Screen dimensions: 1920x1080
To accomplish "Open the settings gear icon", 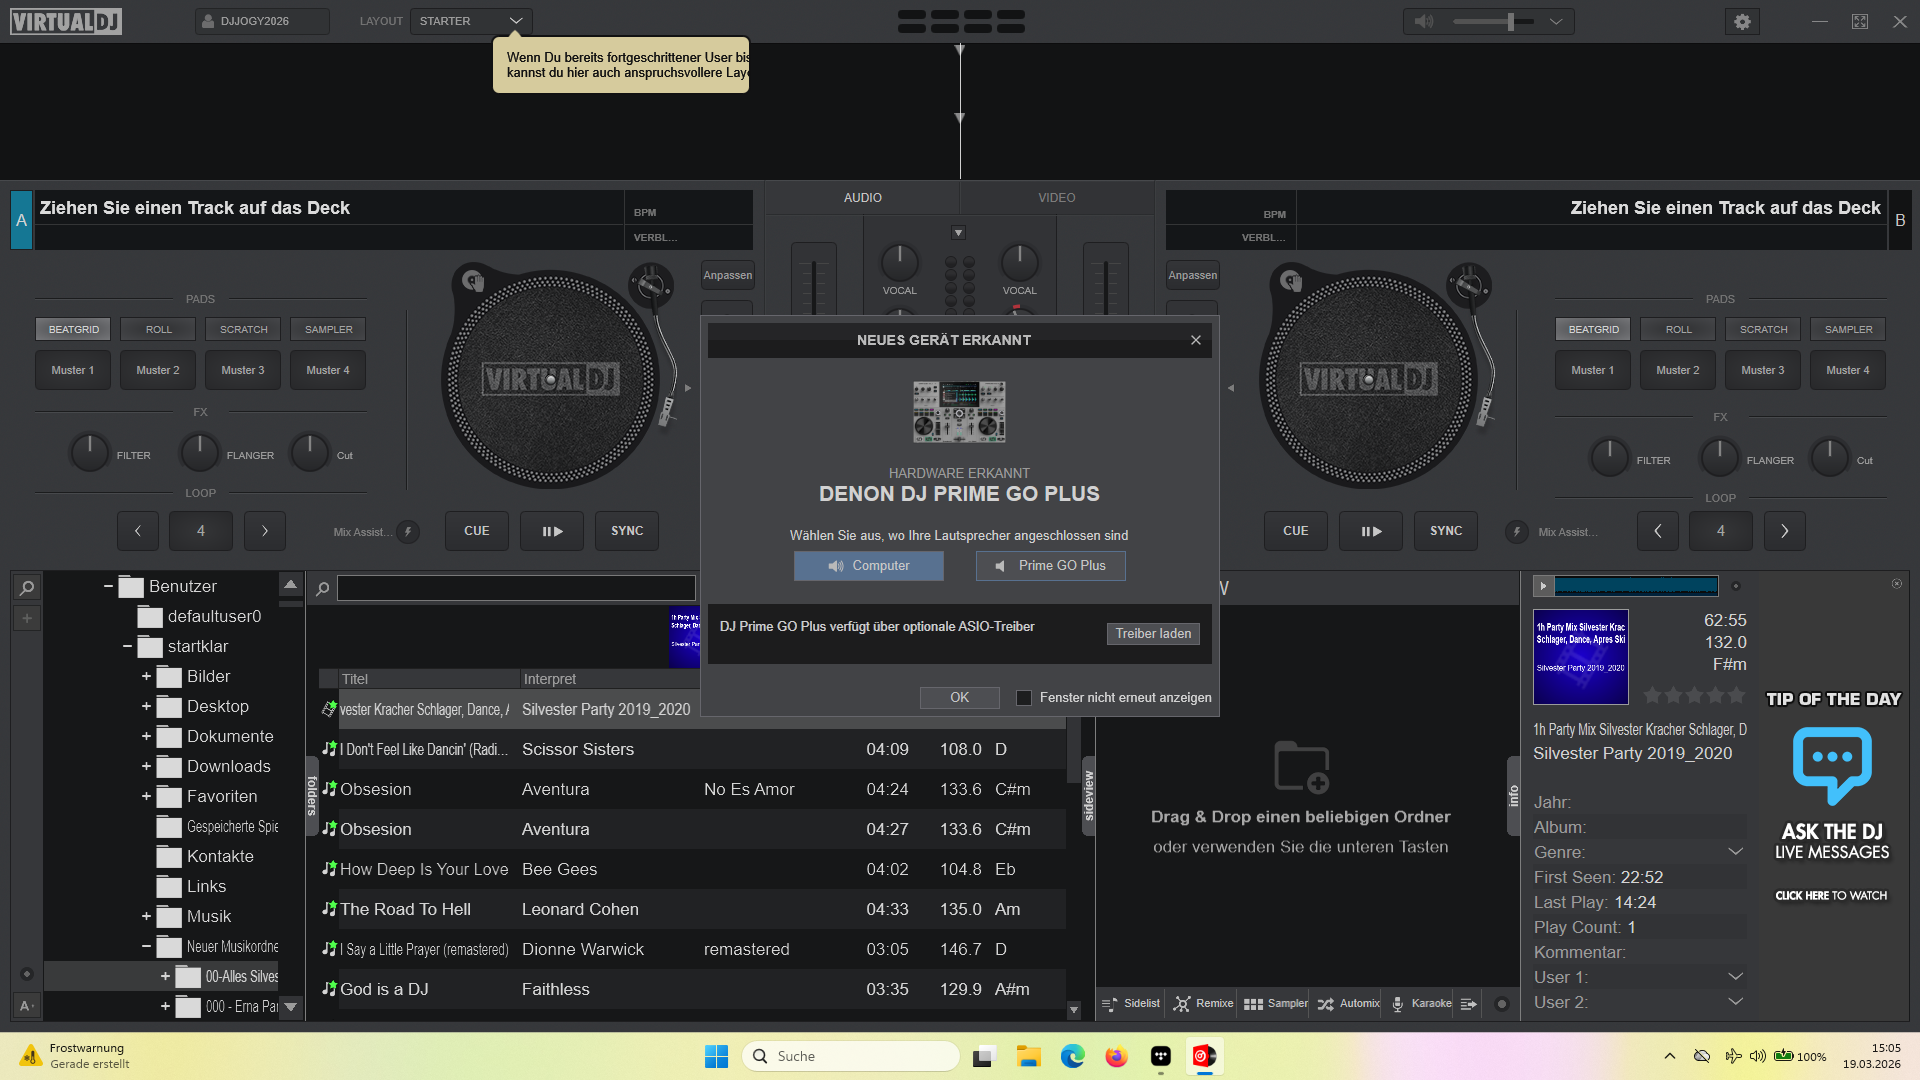I will [x=1742, y=21].
